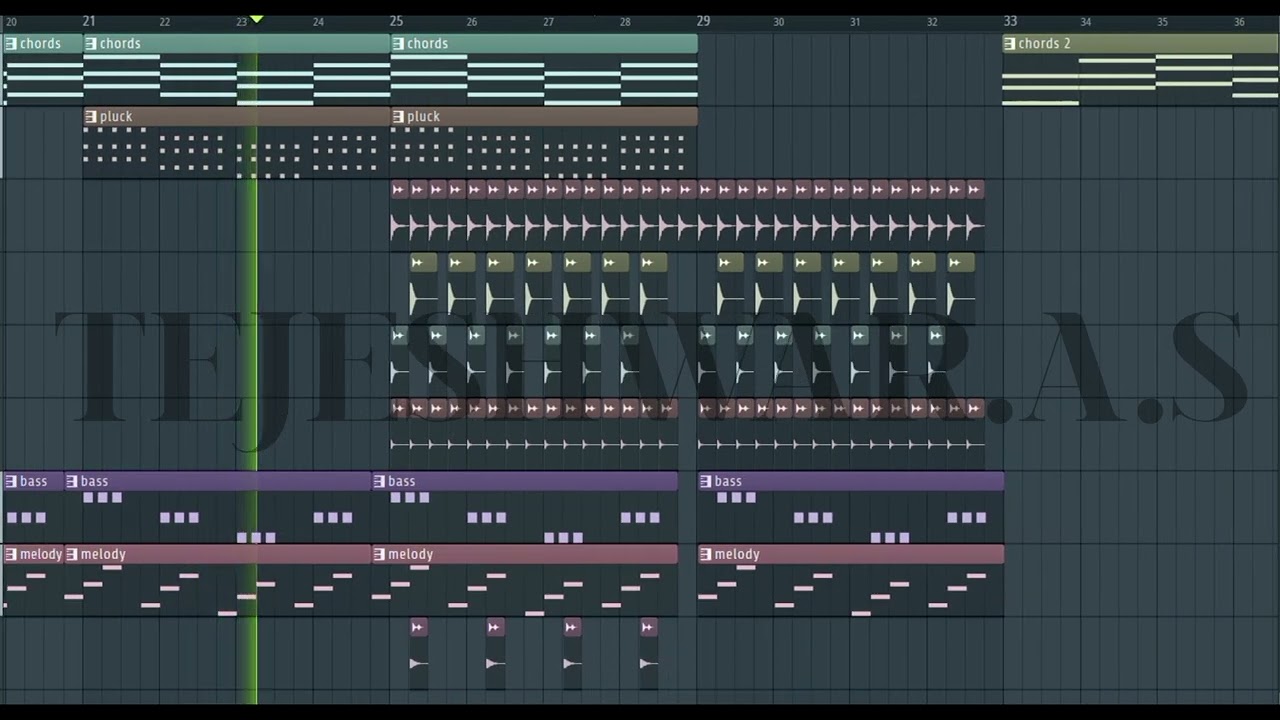Open menu icon of pluck clip at bar 25

398,117
